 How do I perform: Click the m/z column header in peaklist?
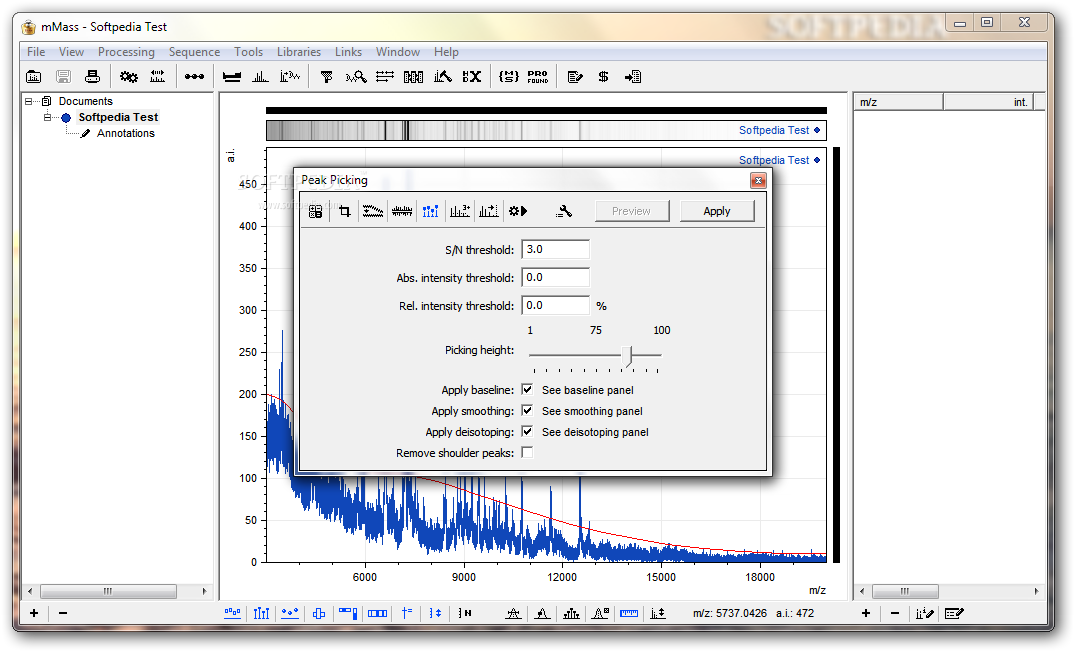(898, 102)
